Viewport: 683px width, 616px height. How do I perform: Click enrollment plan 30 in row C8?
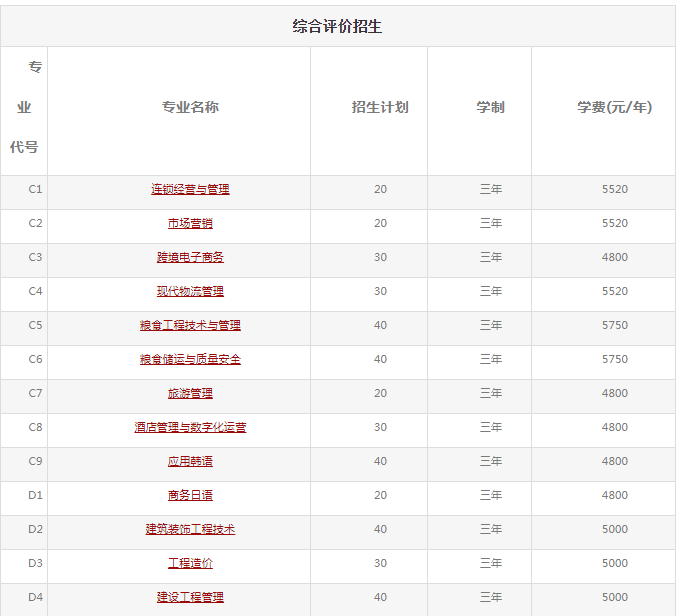pyautogui.click(x=380, y=427)
